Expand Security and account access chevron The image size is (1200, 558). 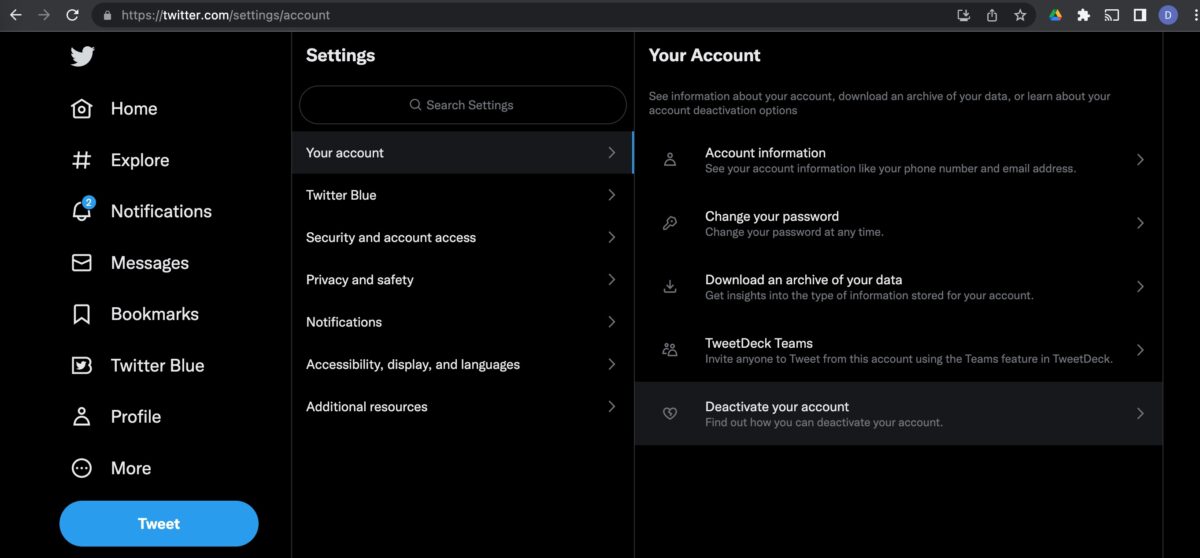tap(612, 237)
